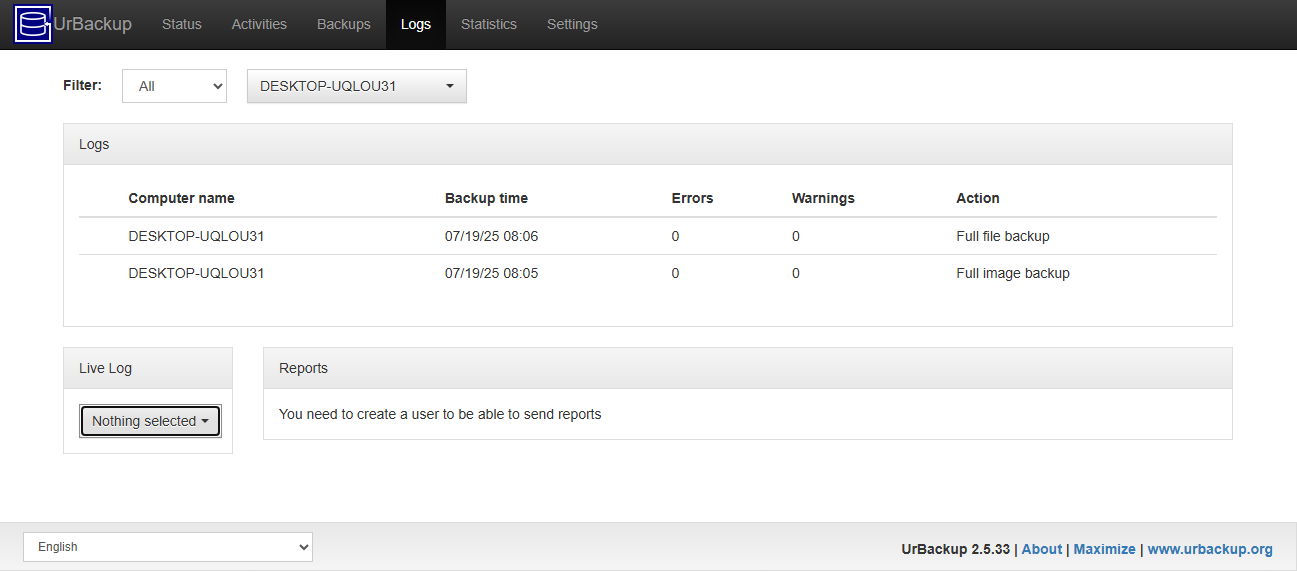This screenshot has width=1297, height=572.
Task: Open the Status tab
Action: pyautogui.click(x=182, y=24)
